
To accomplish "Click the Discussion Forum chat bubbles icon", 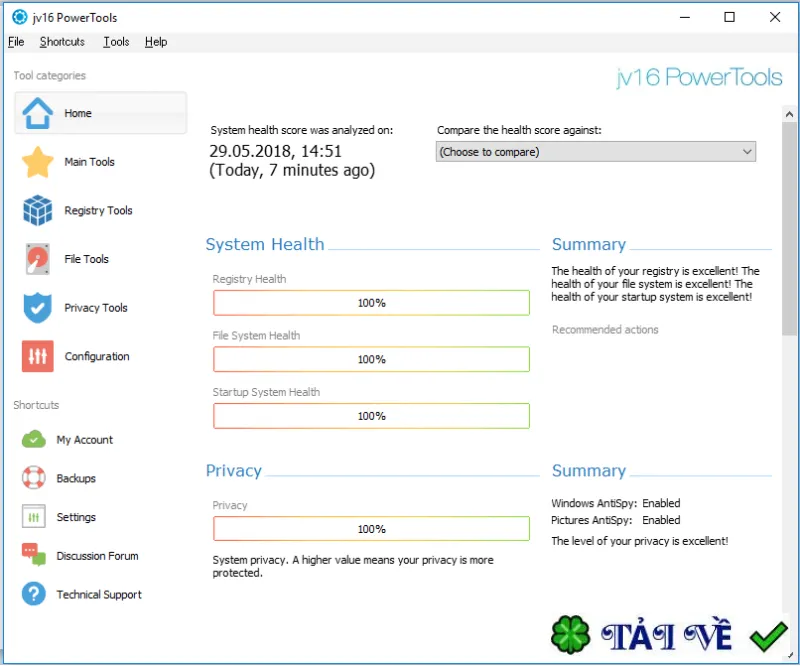I will (34, 555).
